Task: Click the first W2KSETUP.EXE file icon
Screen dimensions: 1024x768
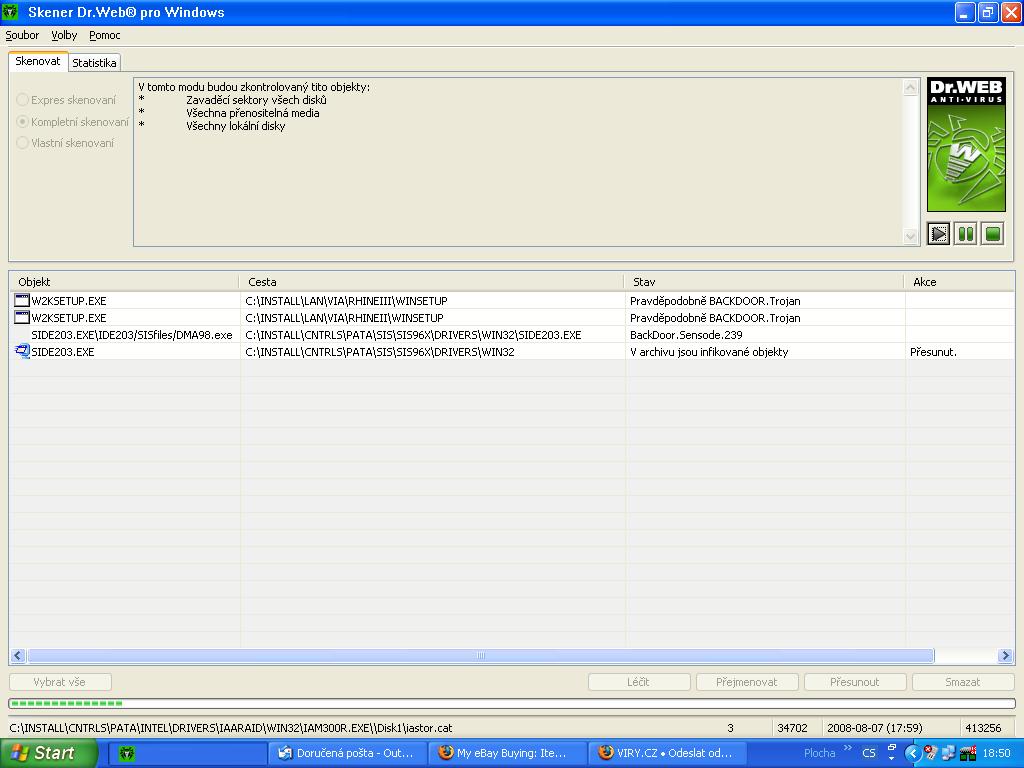Action: [22, 300]
